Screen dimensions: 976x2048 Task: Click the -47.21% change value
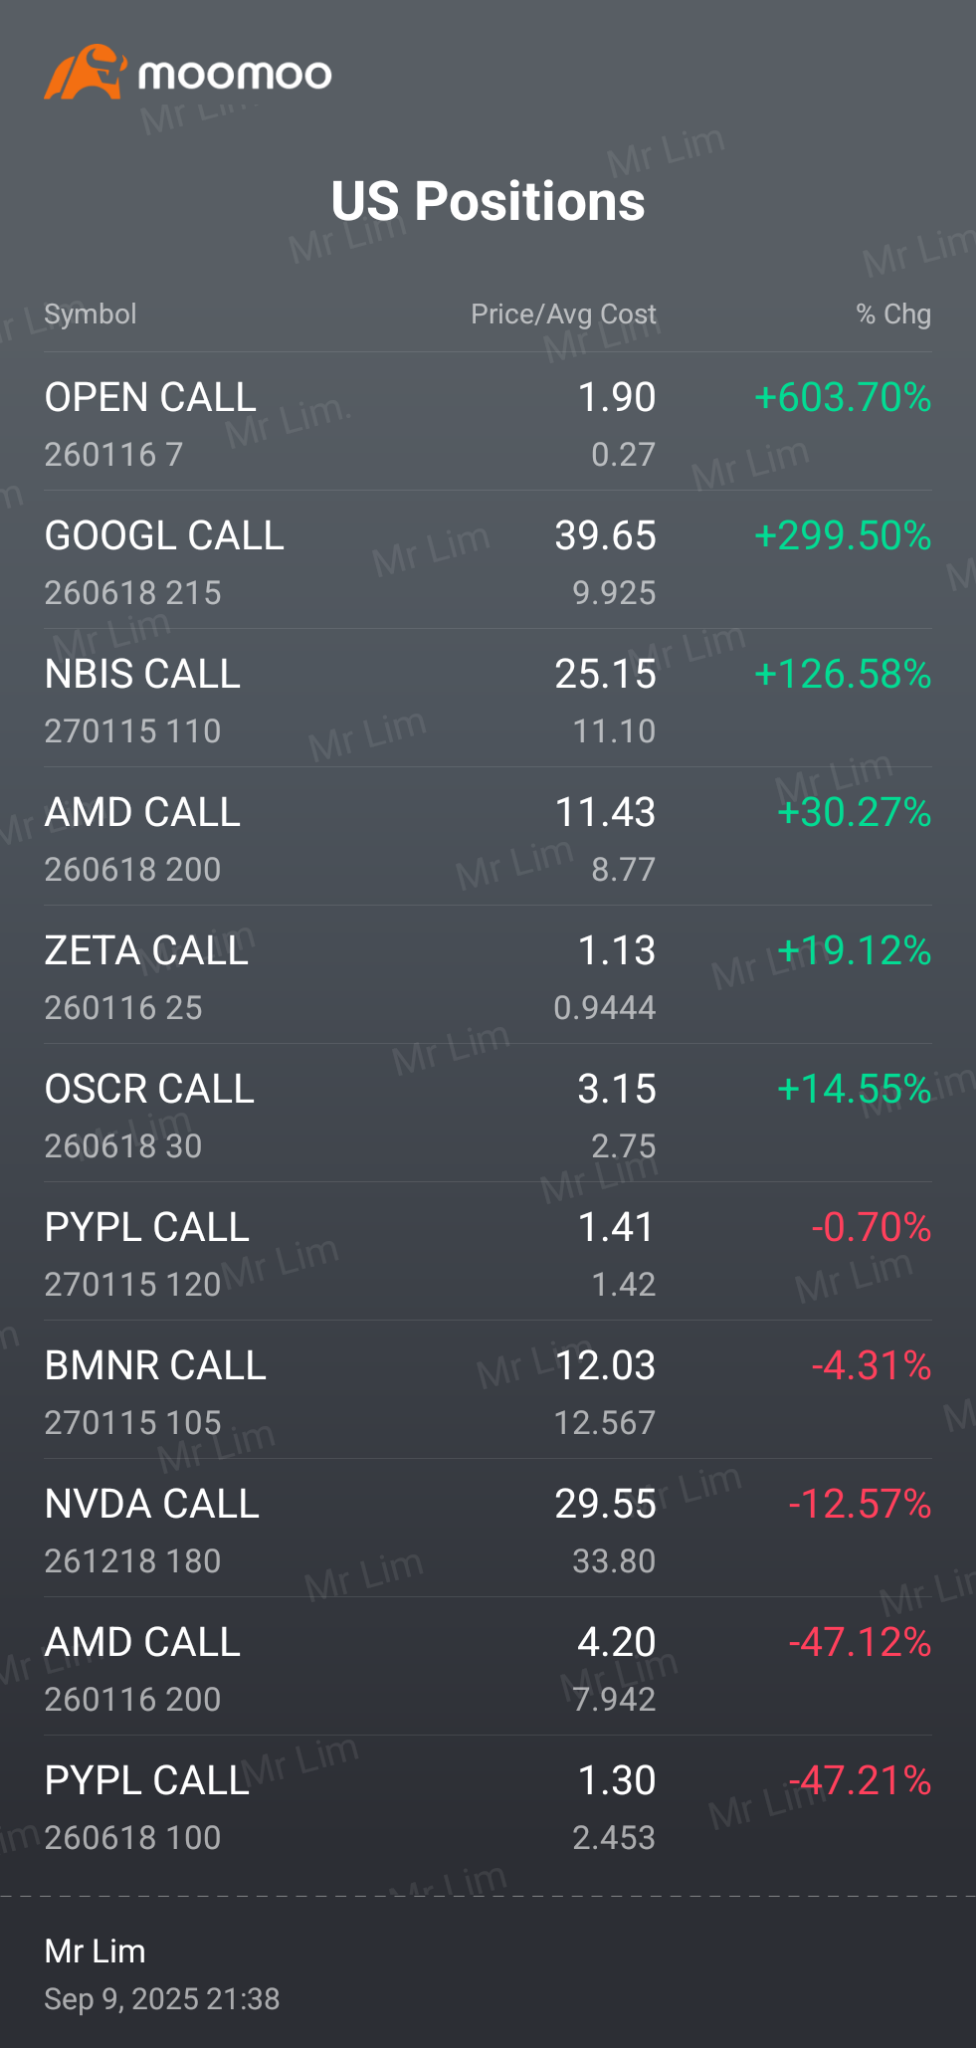pos(859,1781)
